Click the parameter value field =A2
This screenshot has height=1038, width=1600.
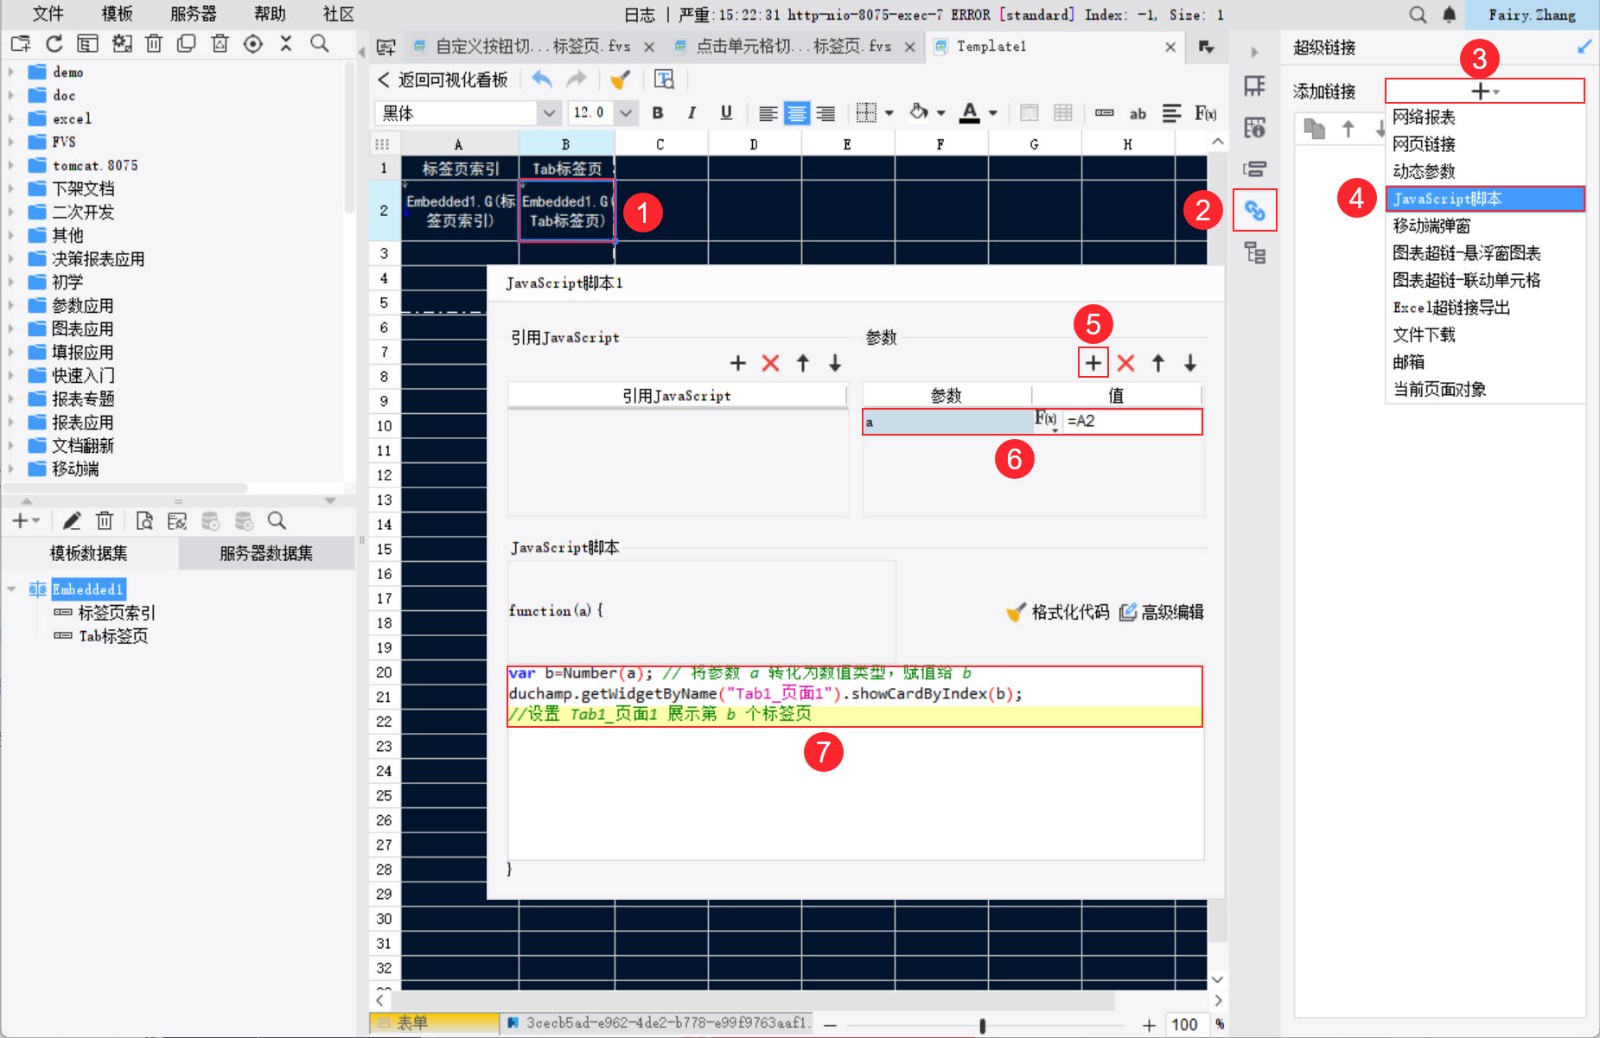(x=1131, y=421)
